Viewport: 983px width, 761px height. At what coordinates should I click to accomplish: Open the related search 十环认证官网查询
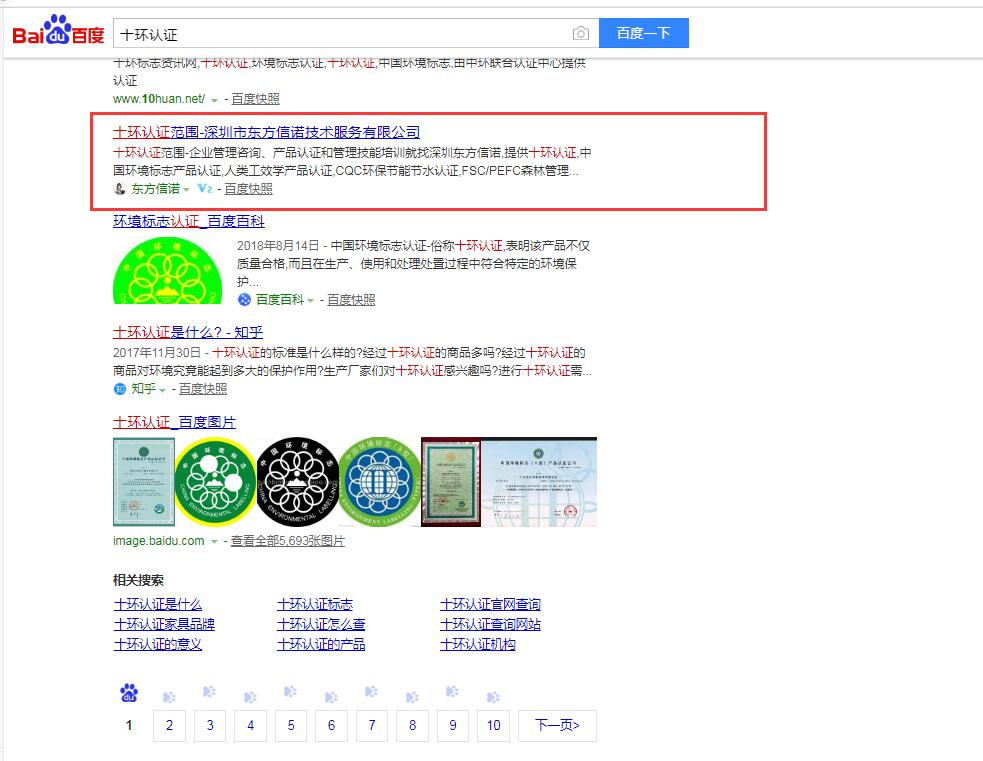pyautogui.click(x=491, y=603)
